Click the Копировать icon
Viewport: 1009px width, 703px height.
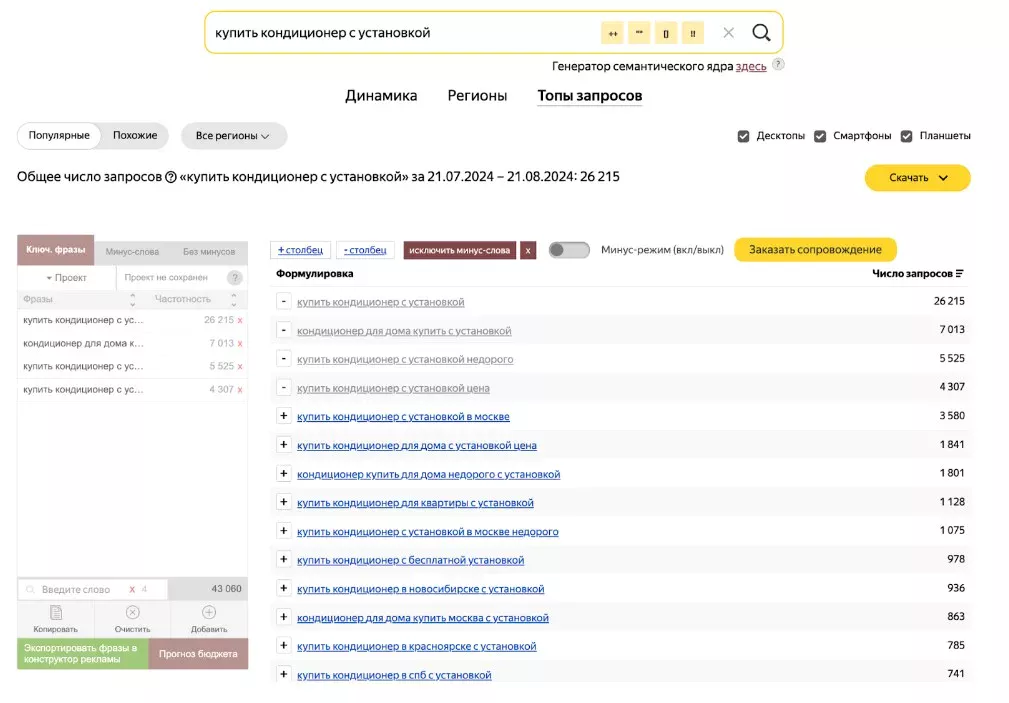click(56, 612)
